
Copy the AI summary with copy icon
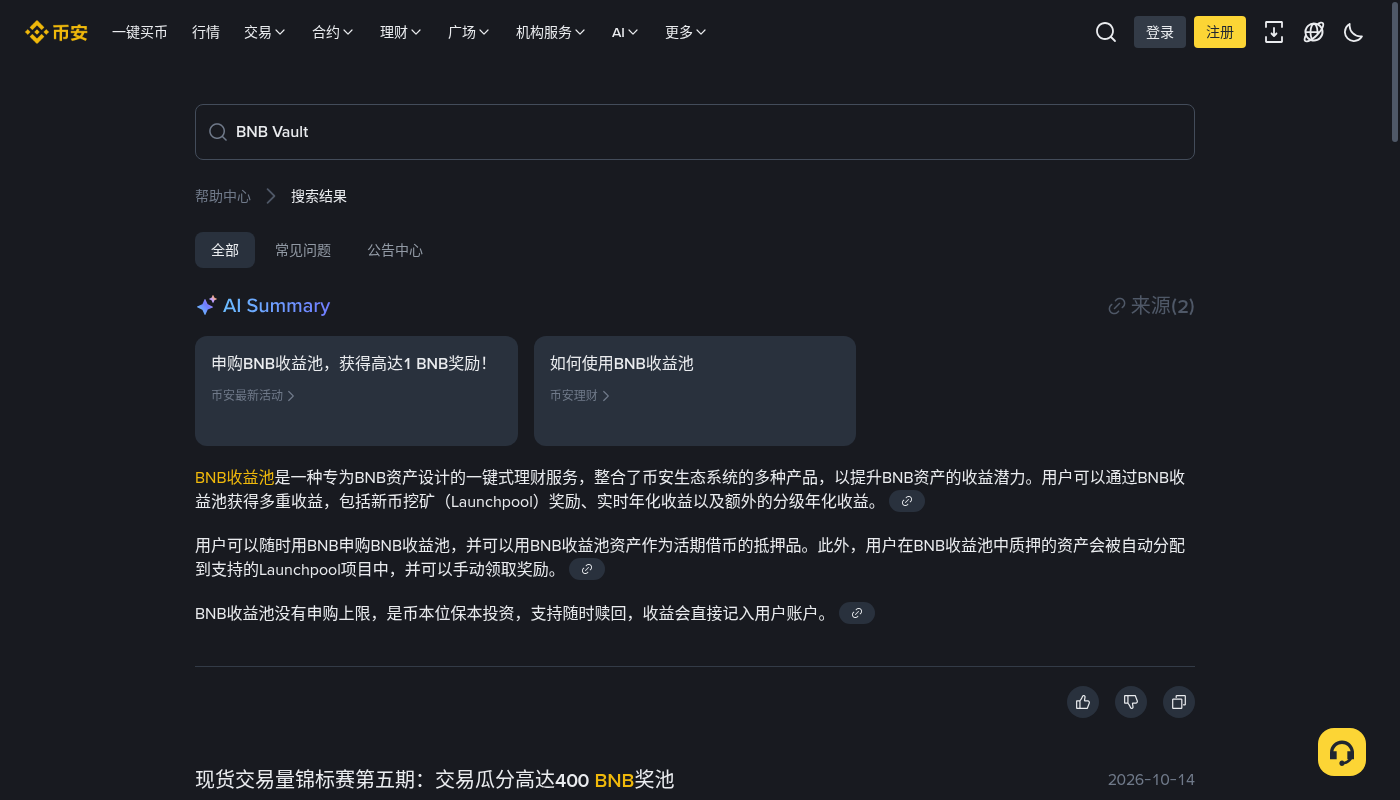click(x=1179, y=702)
